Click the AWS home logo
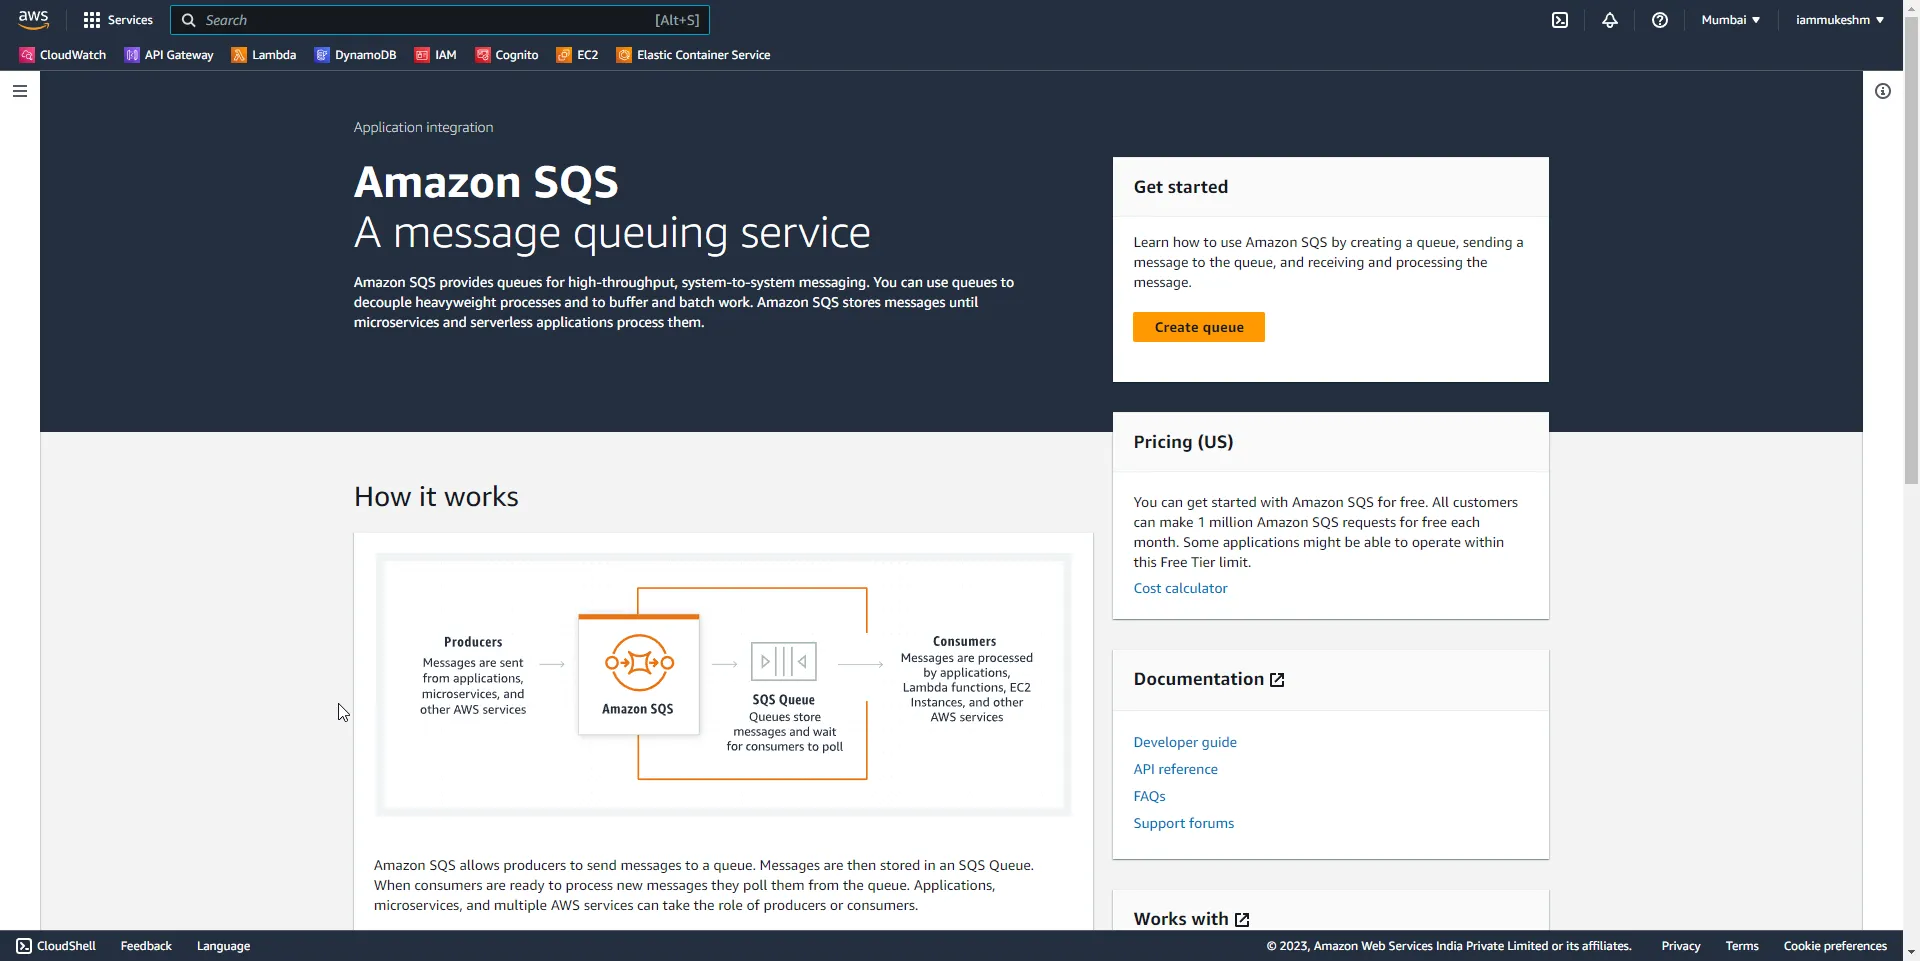The width and height of the screenshot is (1920, 961). (x=33, y=19)
